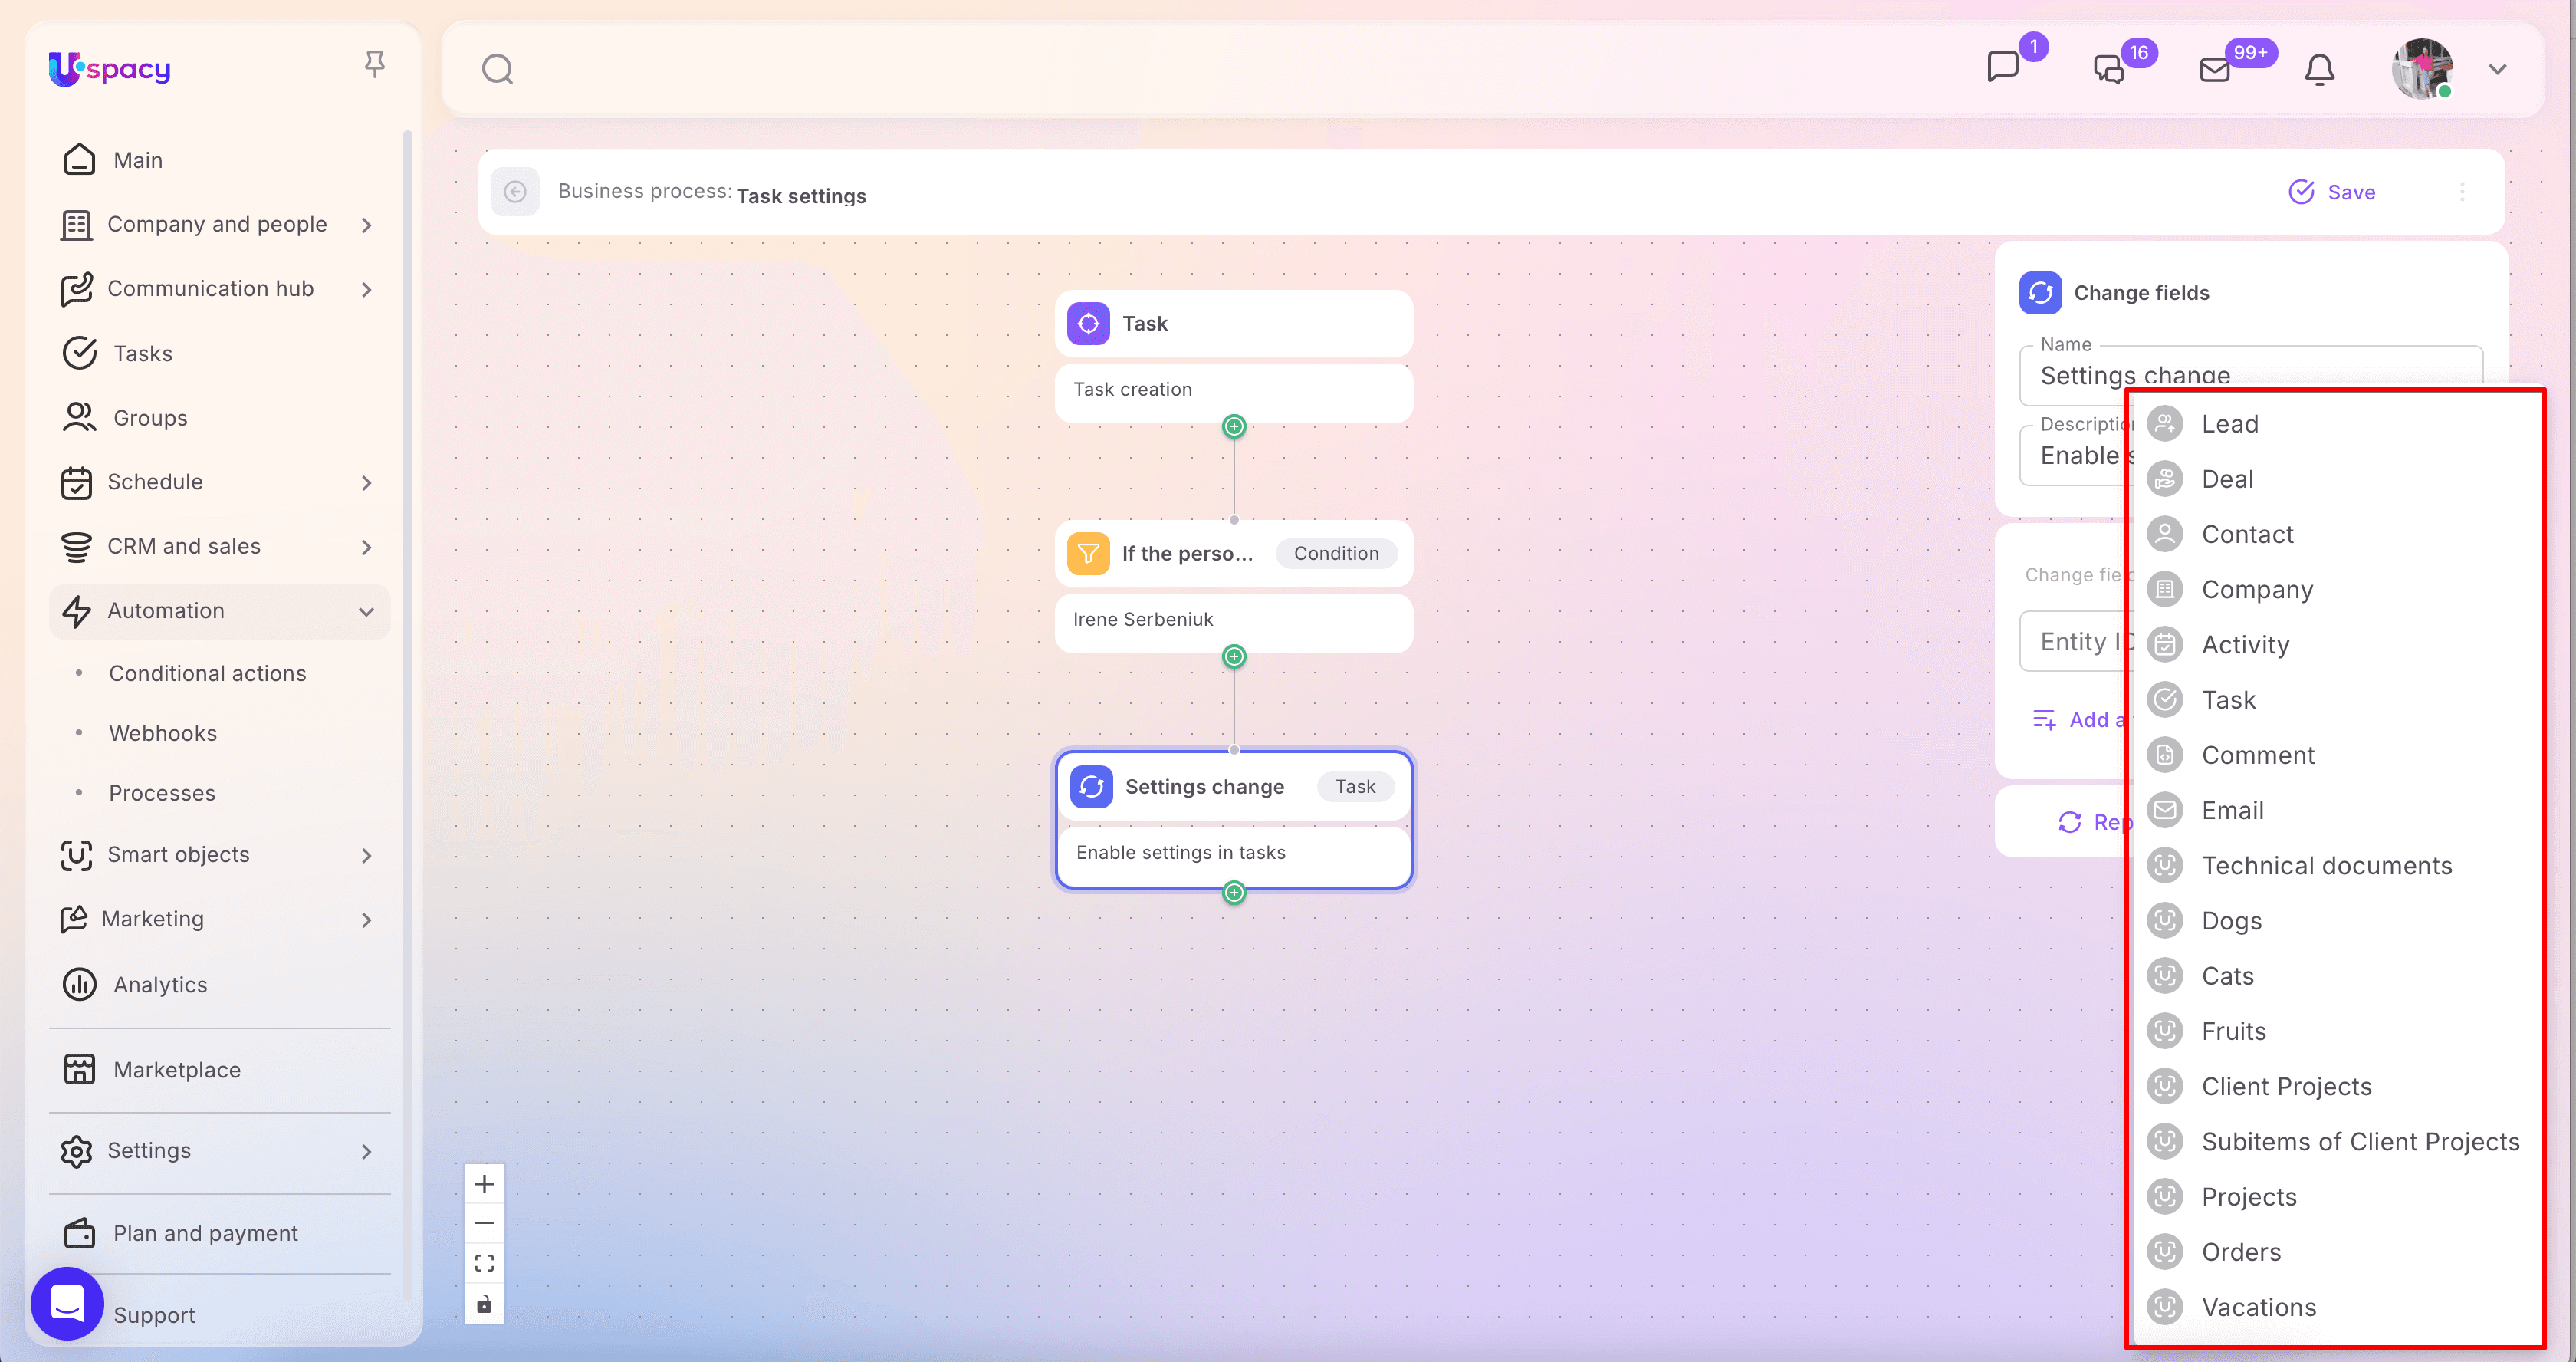The height and width of the screenshot is (1362, 2576).
Task: Zoom in canvas with plus button
Action: [484, 1184]
